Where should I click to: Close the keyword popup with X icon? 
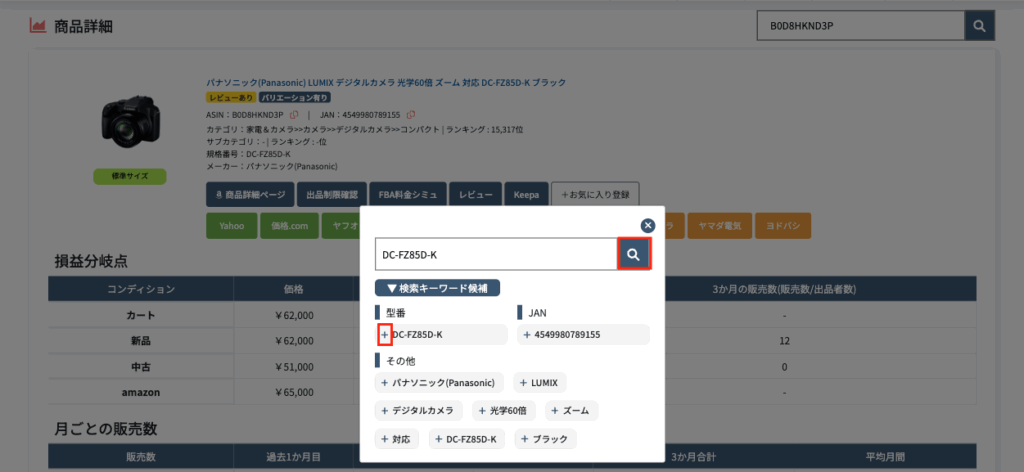(x=648, y=226)
